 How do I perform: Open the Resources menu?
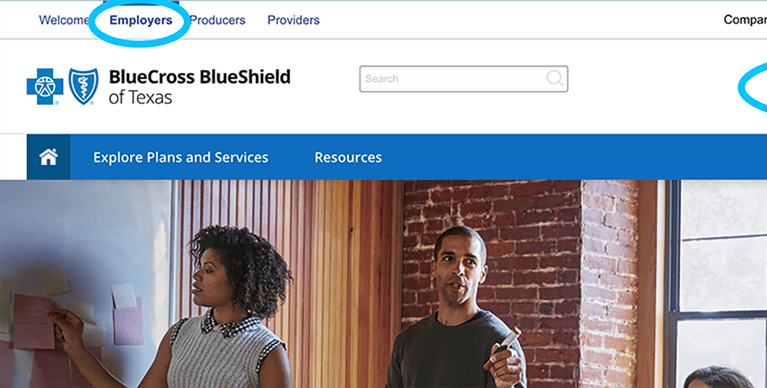tap(348, 157)
